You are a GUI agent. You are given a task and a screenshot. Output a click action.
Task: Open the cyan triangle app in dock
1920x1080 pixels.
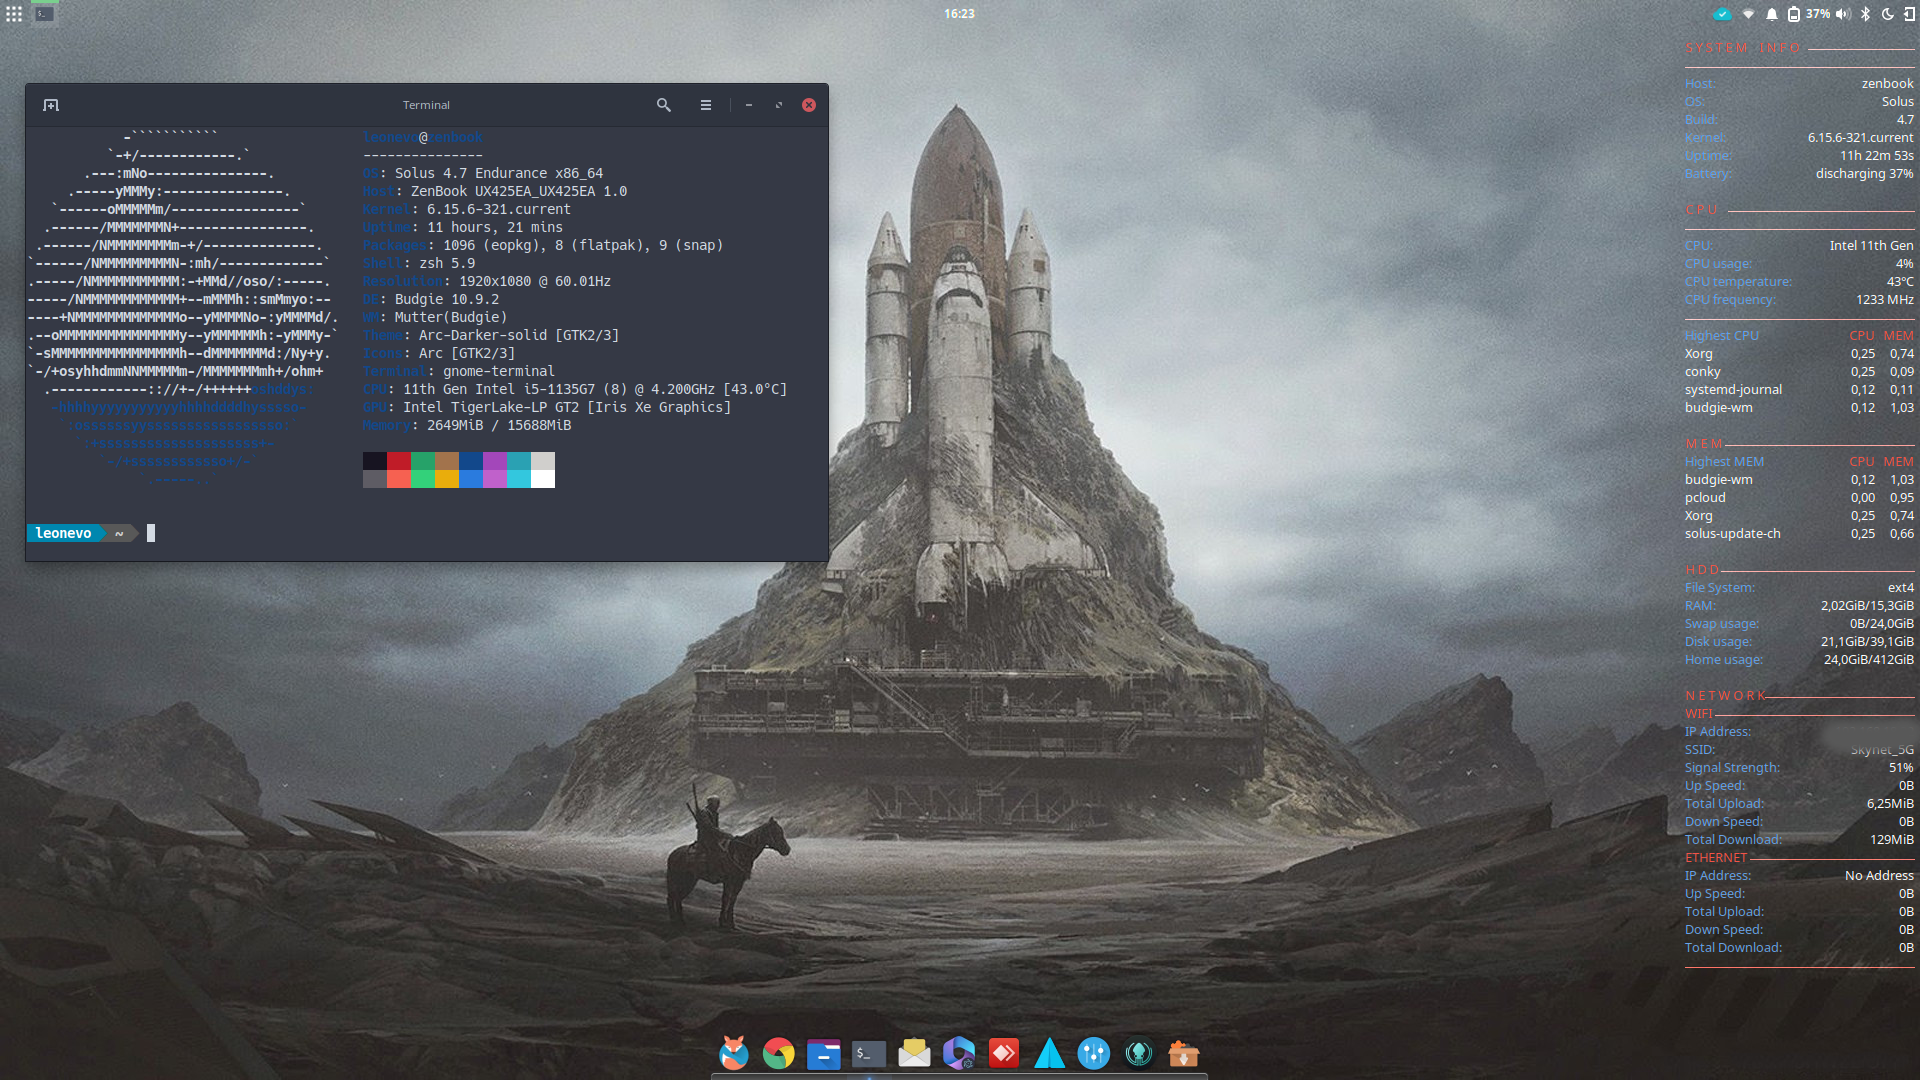pos(1049,1053)
